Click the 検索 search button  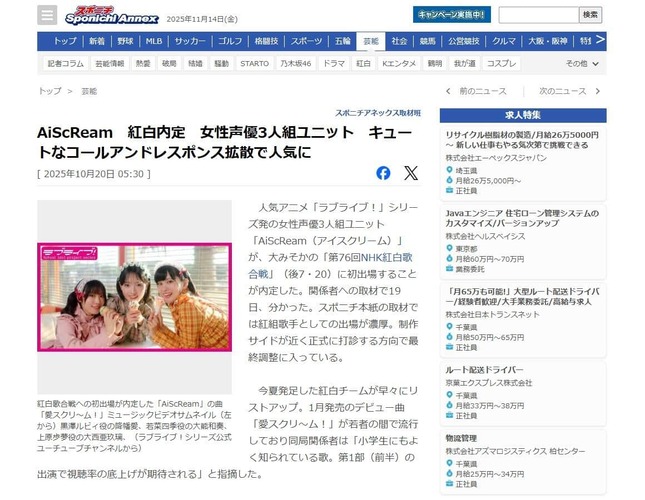590,15
